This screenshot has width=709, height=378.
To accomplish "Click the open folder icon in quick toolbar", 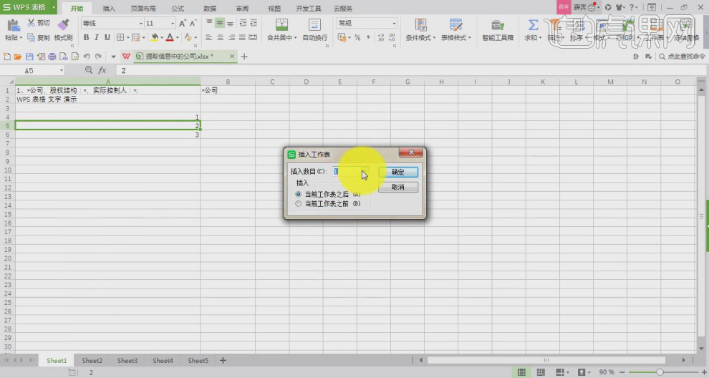I will pyautogui.click(x=18, y=57).
